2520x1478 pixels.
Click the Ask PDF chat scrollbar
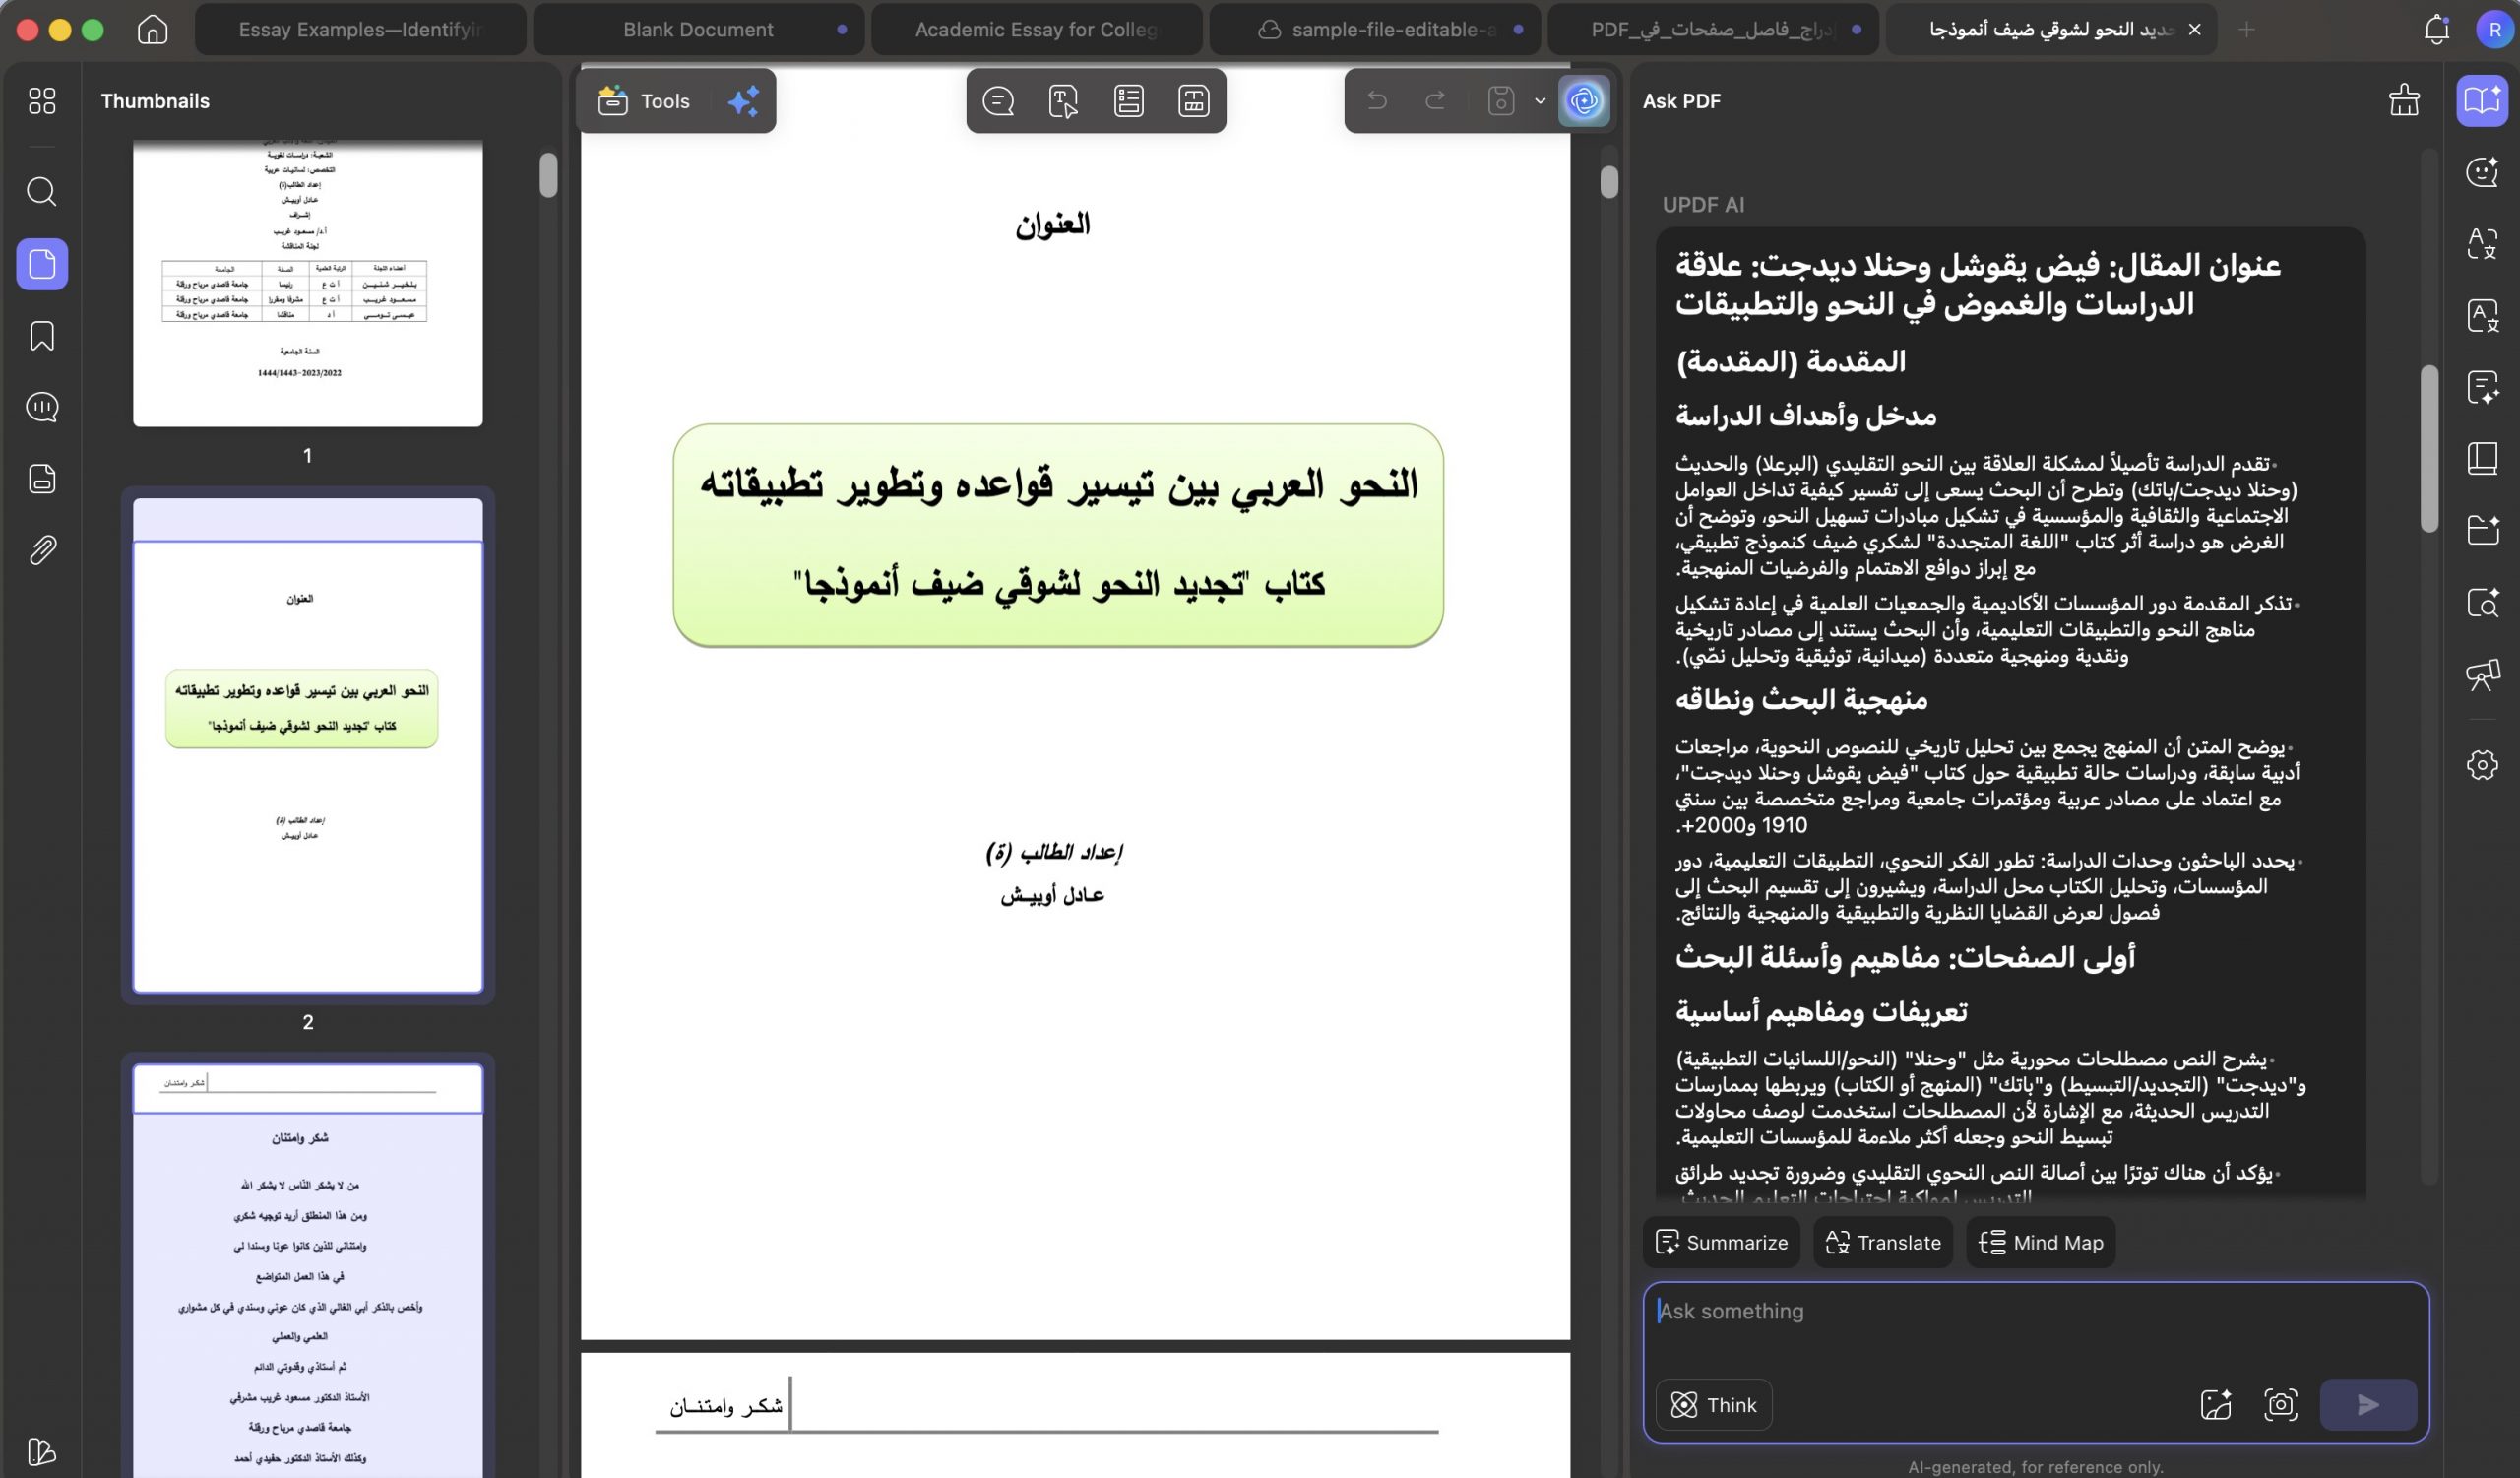pos(2429,448)
